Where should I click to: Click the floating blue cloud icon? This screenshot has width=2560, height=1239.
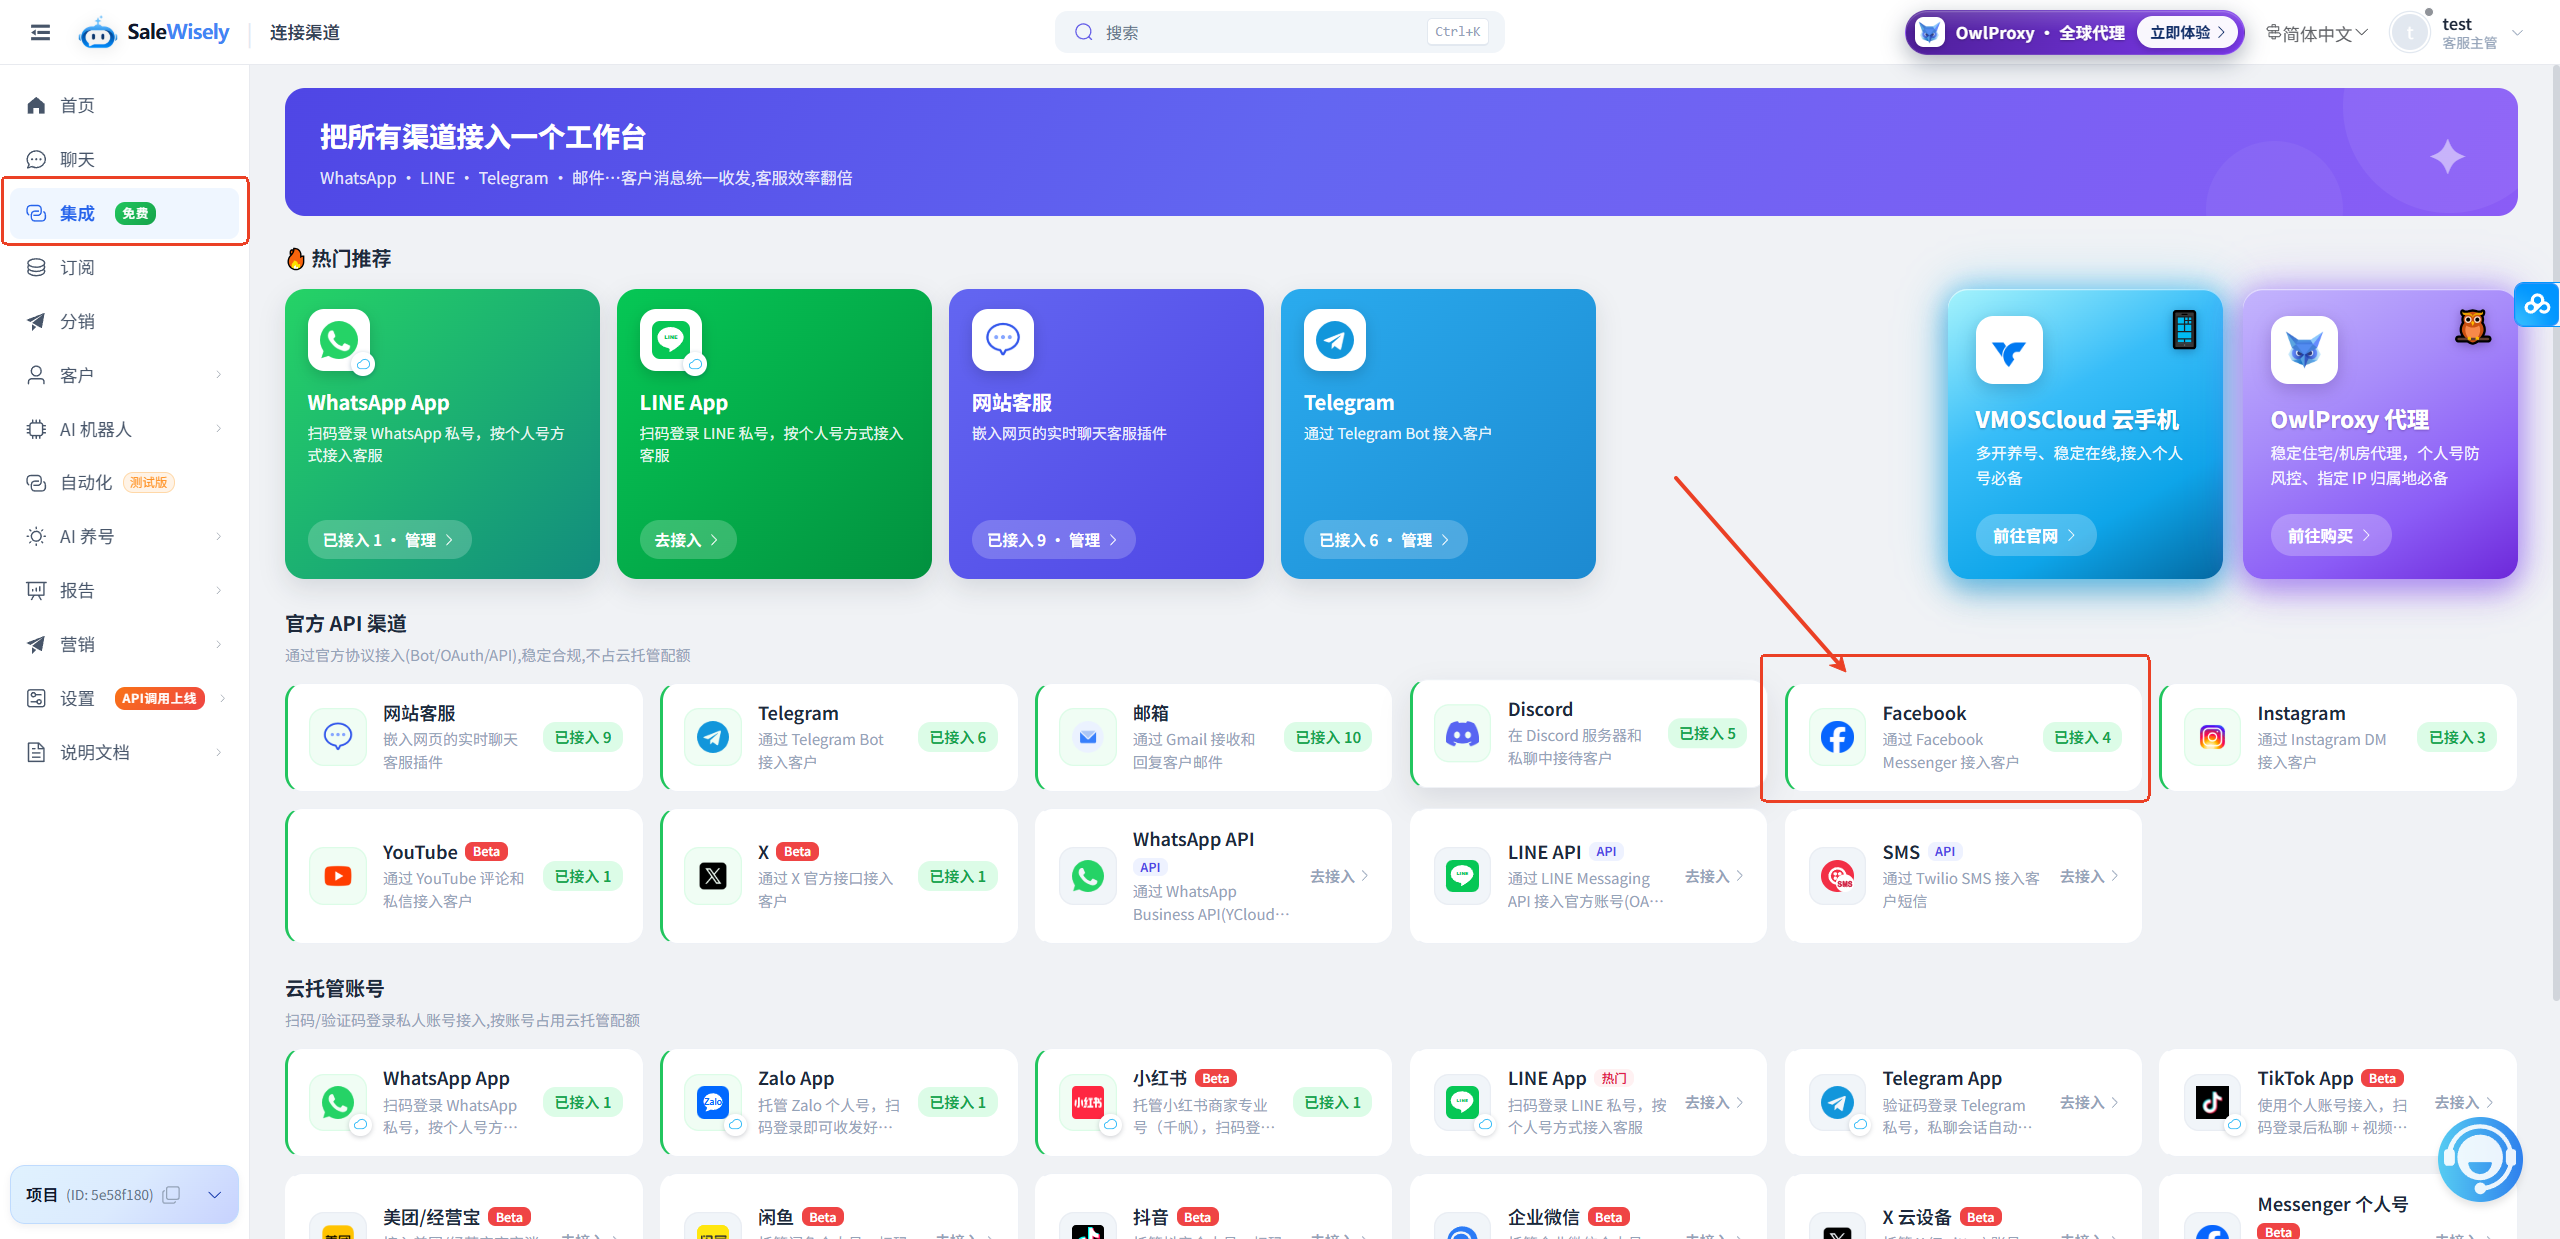click(x=2538, y=304)
